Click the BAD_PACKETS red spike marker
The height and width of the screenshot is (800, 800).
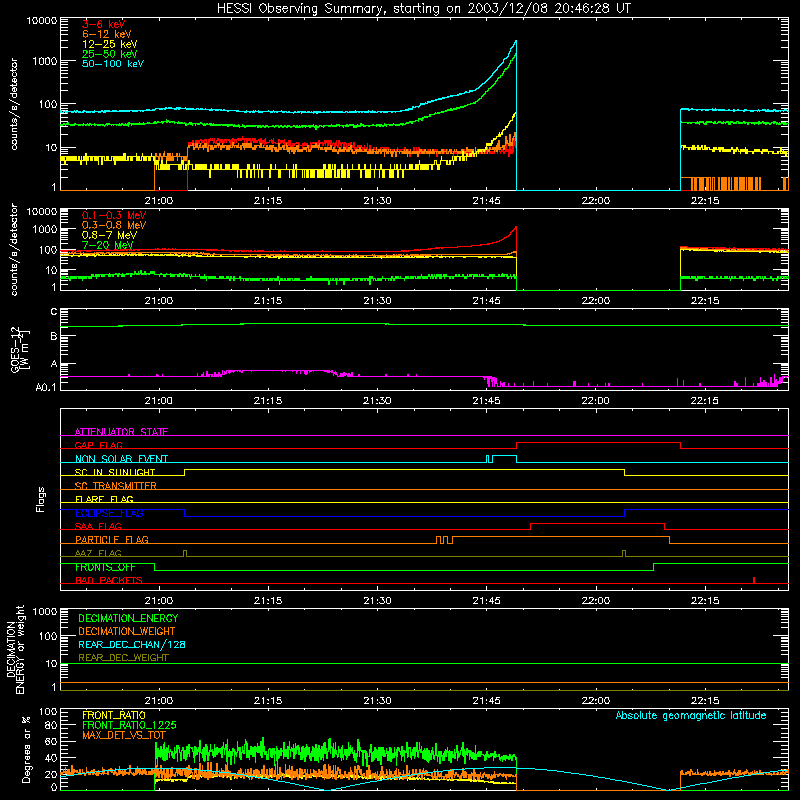(754, 580)
